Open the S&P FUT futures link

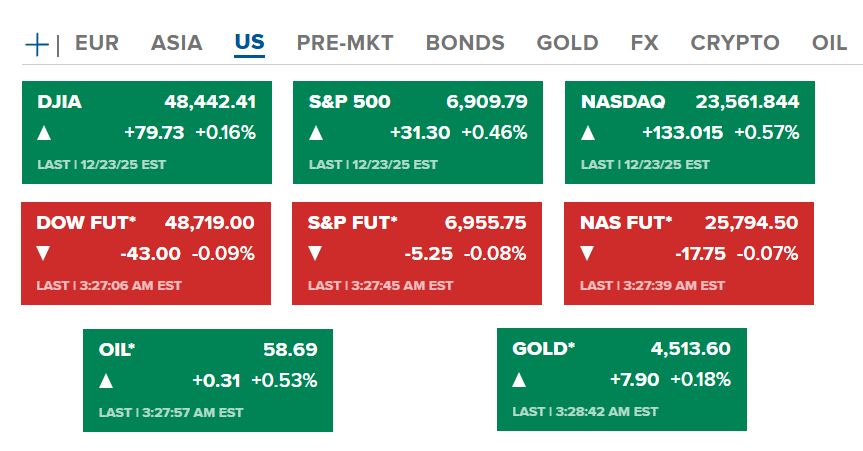(353, 222)
